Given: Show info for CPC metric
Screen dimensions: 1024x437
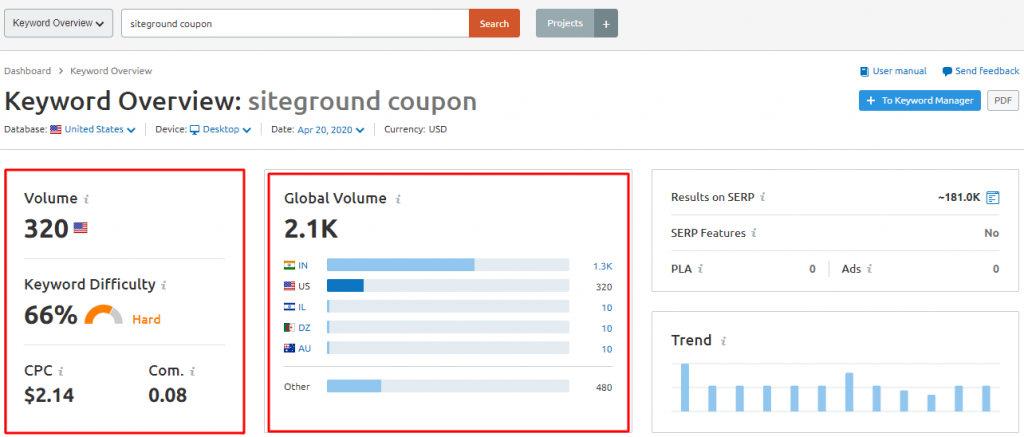Looking at the screenshot, I should (61, 372).
